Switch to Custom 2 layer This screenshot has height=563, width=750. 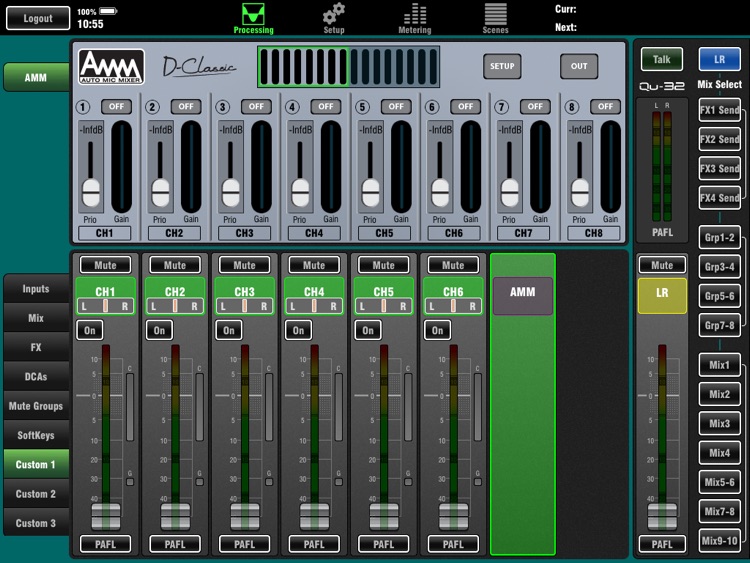pyautogui.click(x=36, y=494)
